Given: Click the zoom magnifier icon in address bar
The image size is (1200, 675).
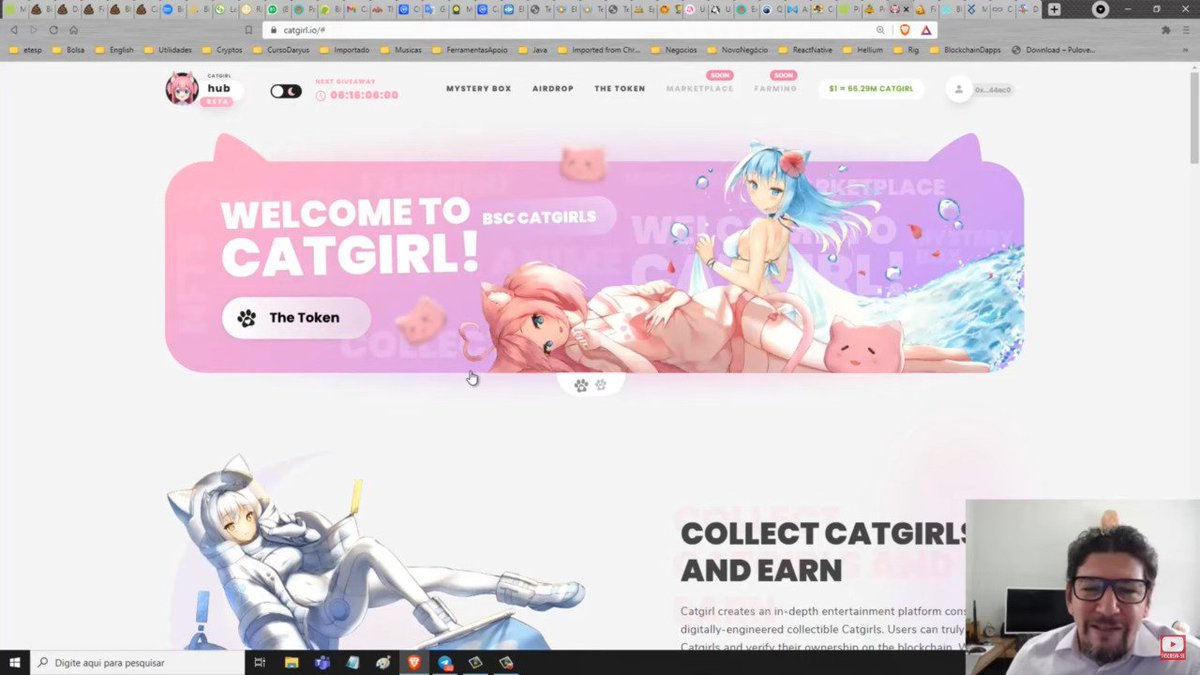Looking at the screenshot, I should [880, 30].
